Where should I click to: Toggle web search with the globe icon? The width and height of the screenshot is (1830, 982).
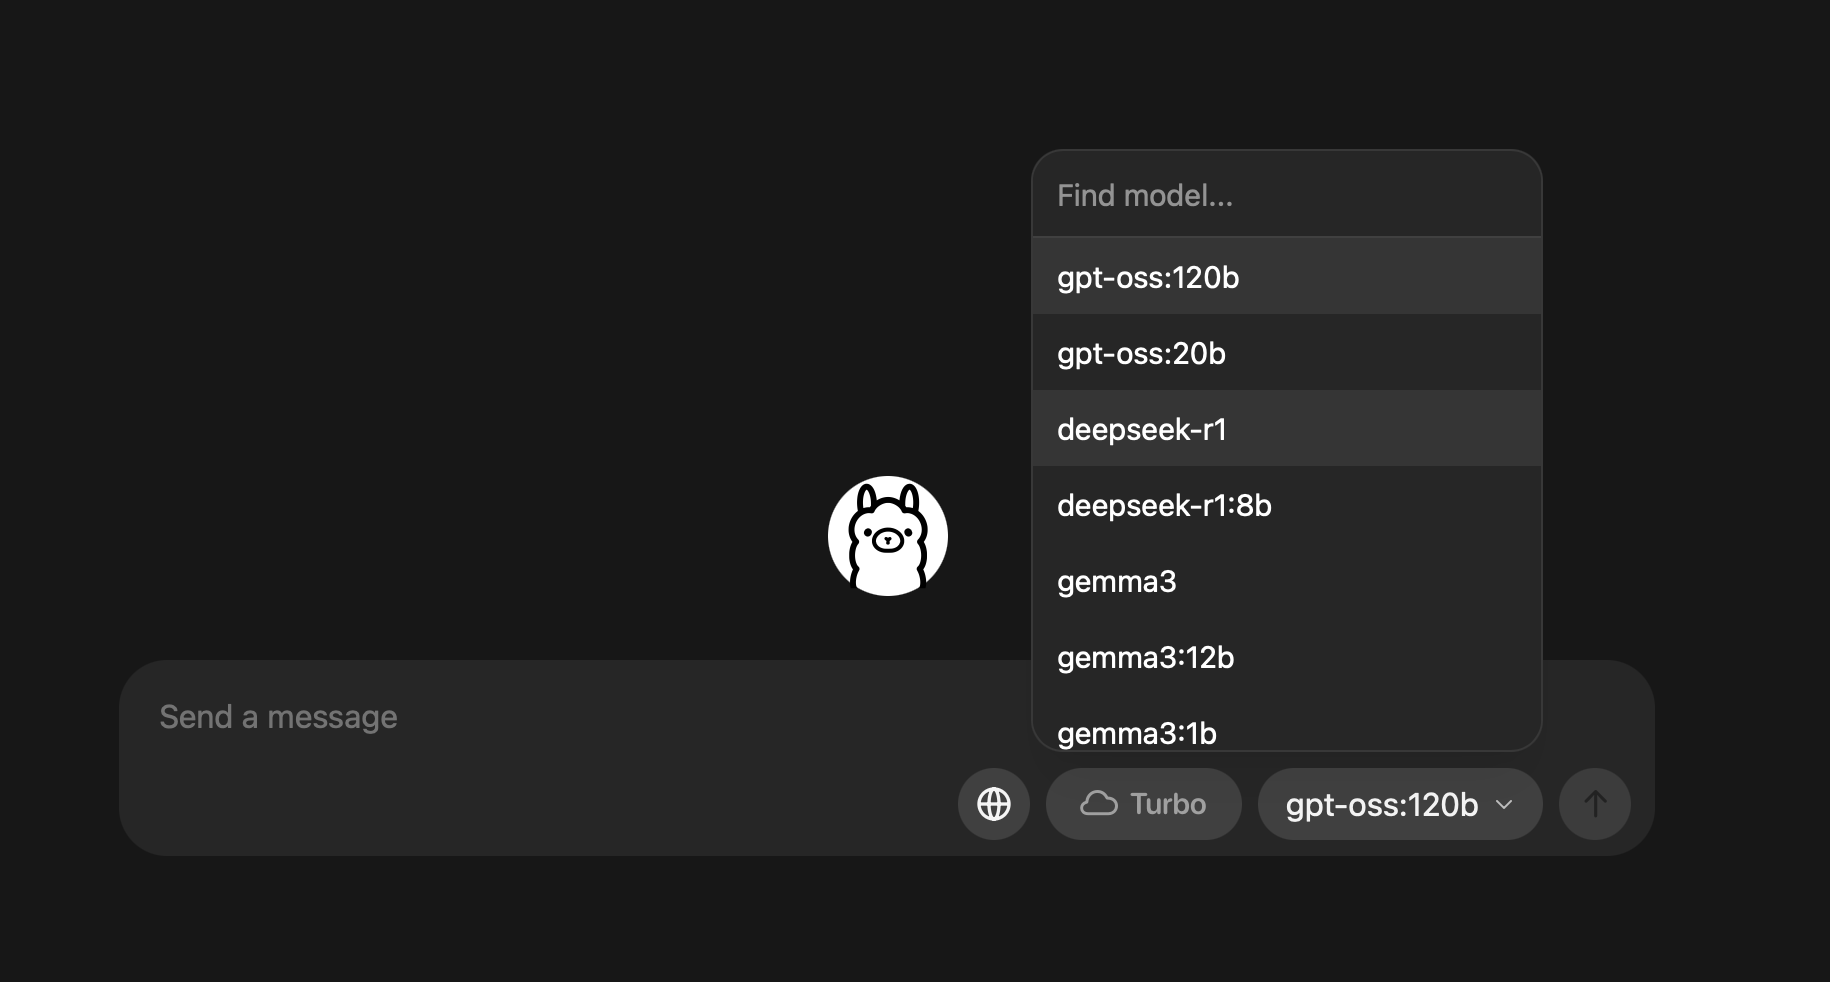coord(993,804)
